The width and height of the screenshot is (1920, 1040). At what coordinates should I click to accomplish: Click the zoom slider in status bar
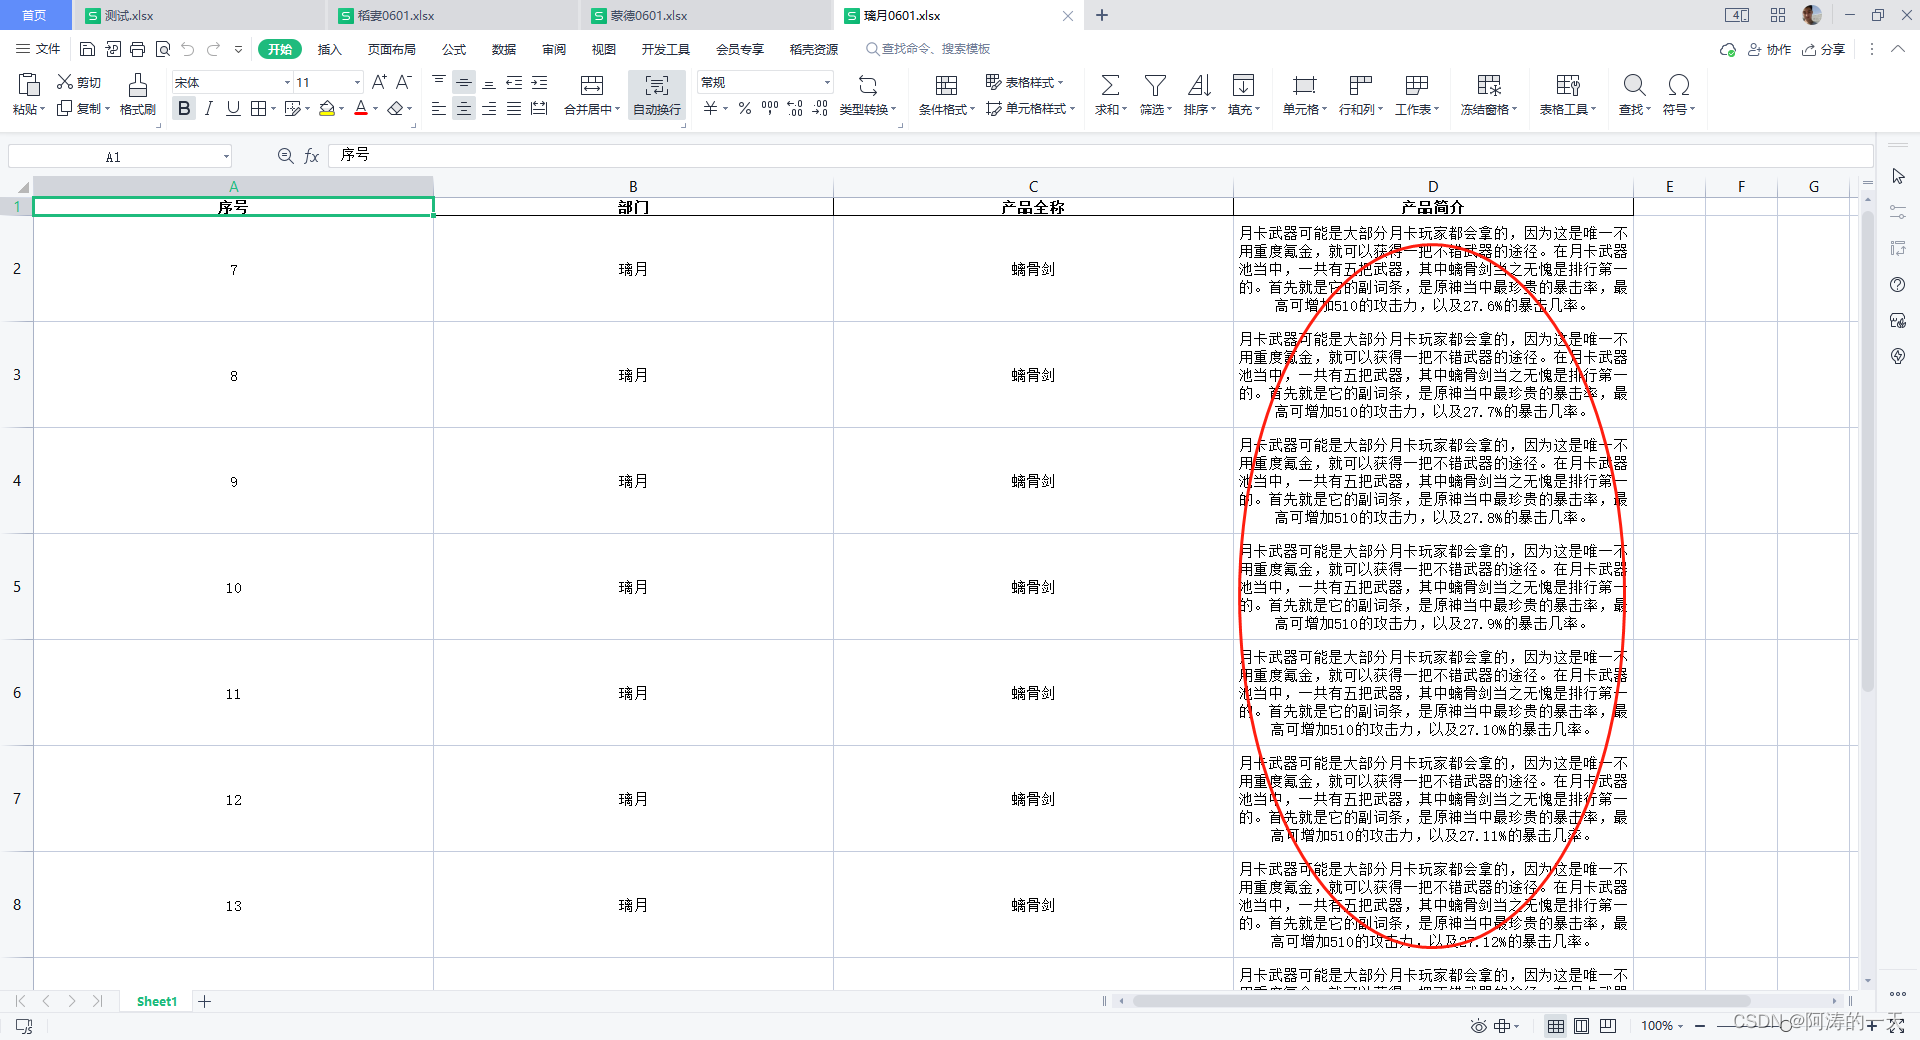coord(1786,1026)
